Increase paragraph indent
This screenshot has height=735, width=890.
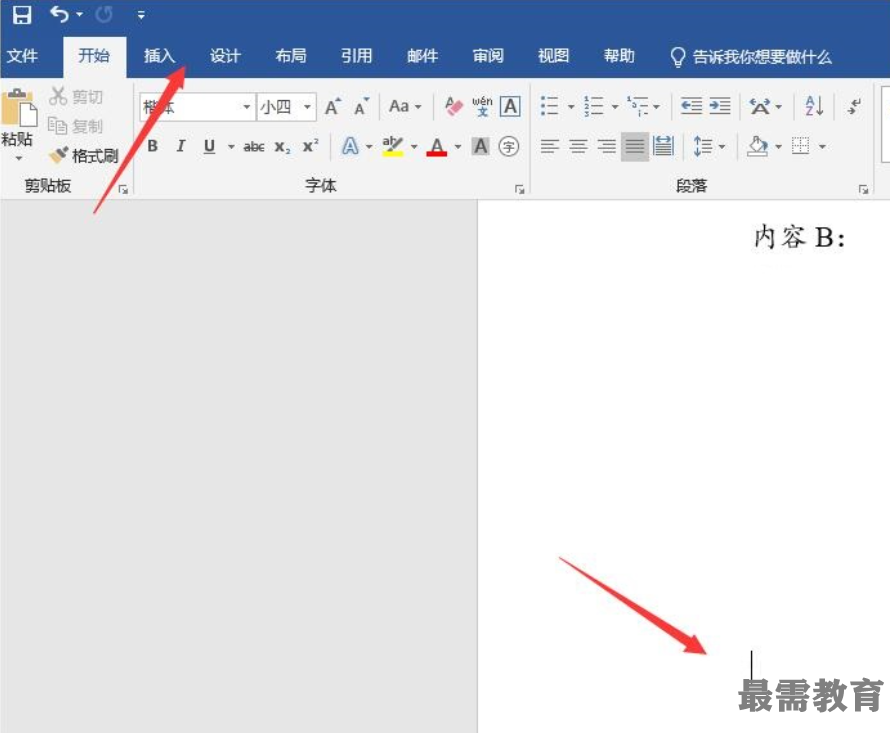tap(720, 106)
